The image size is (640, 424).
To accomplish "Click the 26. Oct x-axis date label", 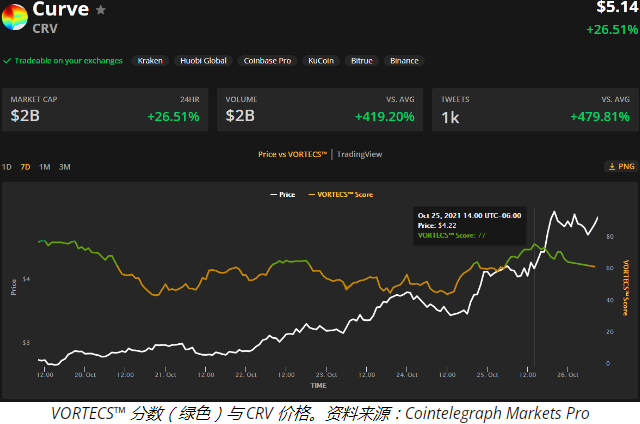I will coord(568,375).
